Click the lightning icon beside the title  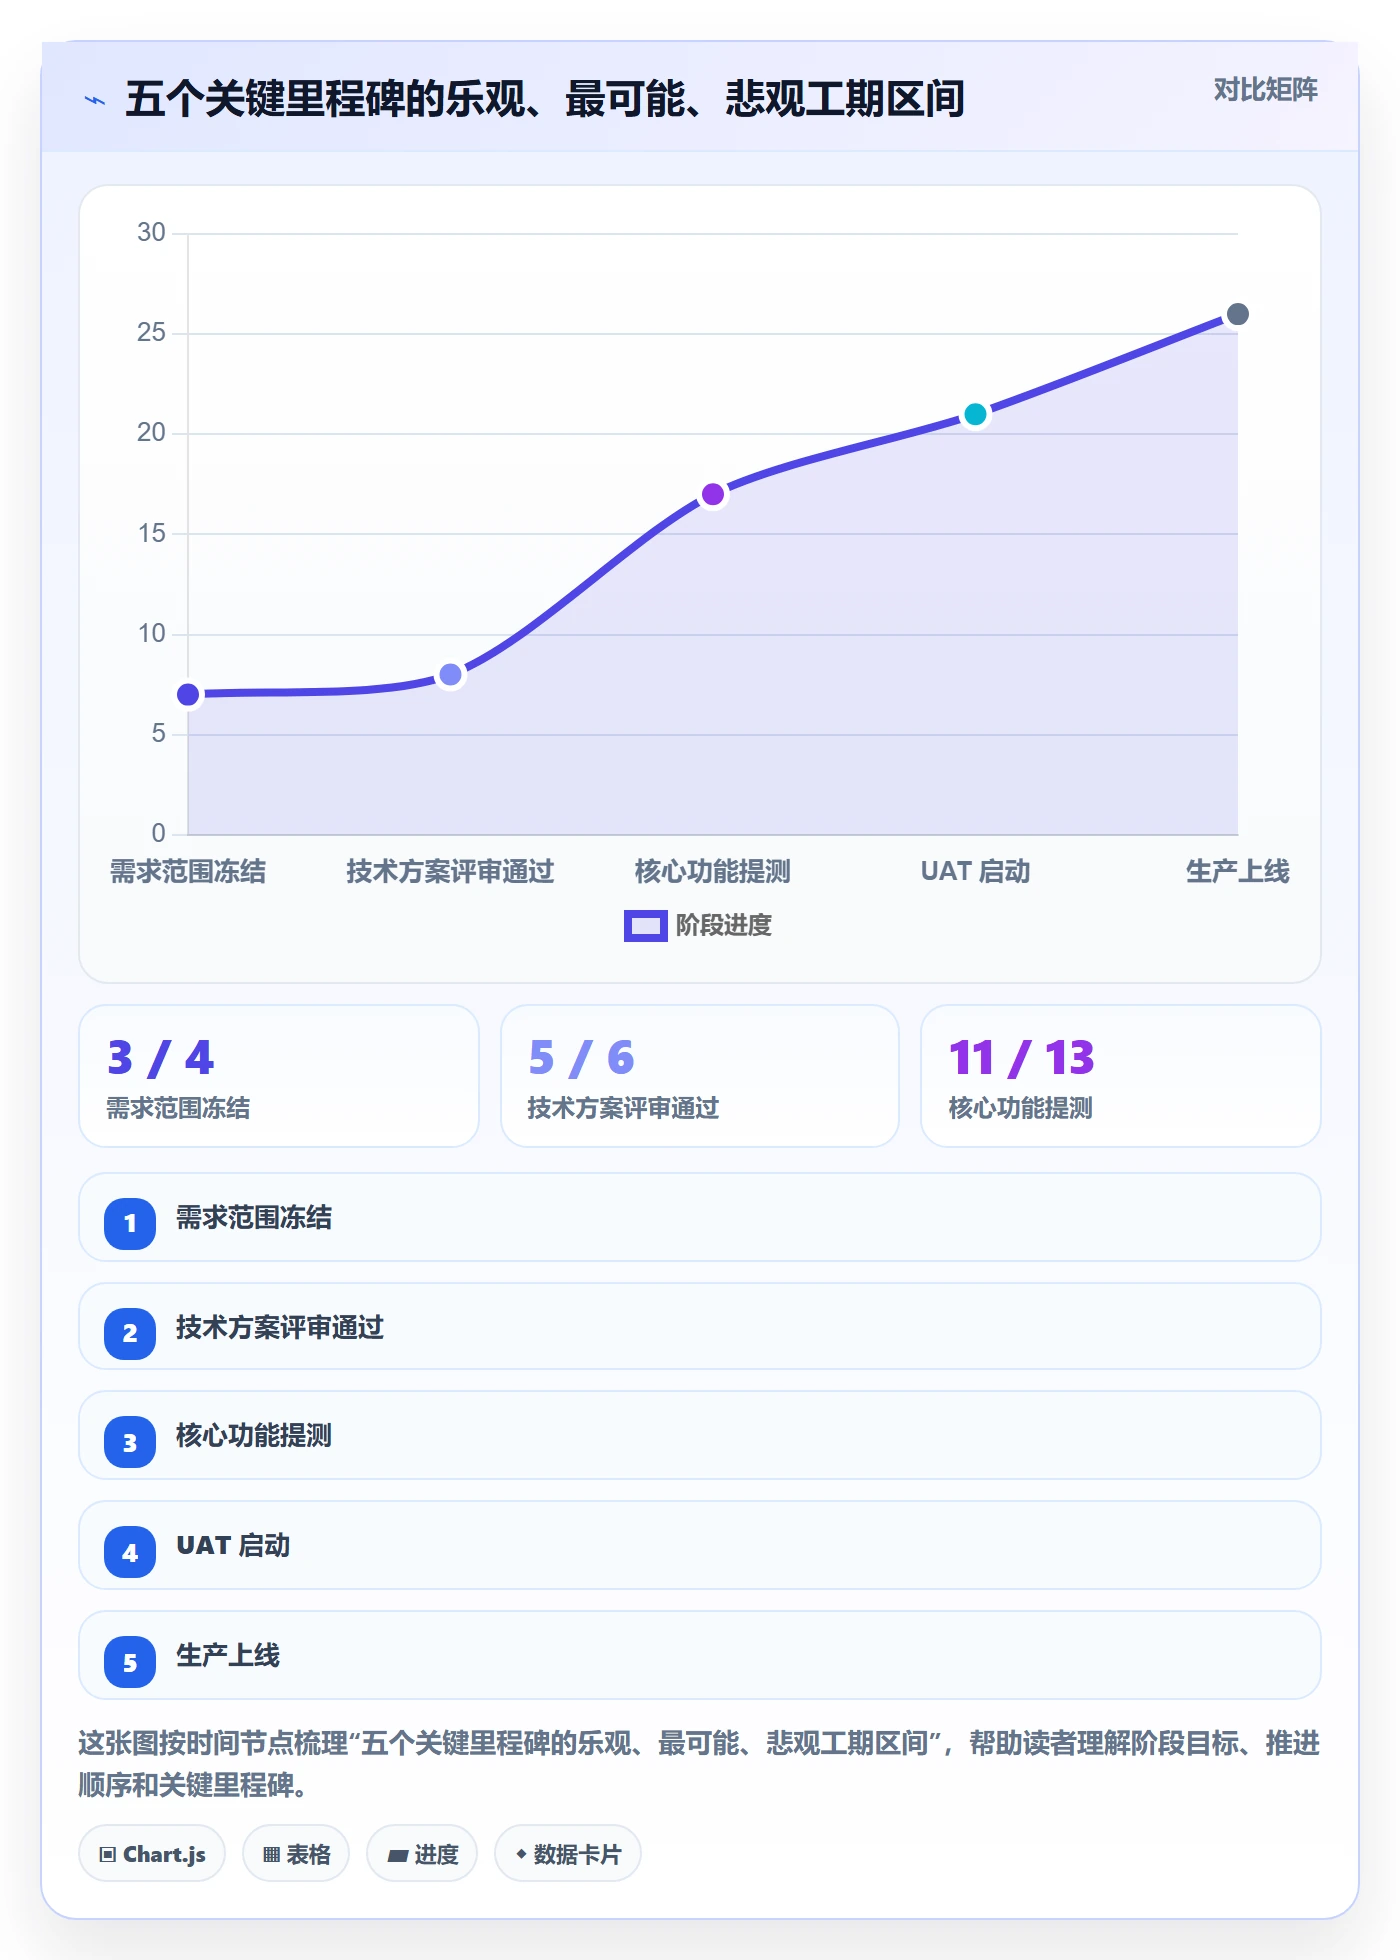95,100
